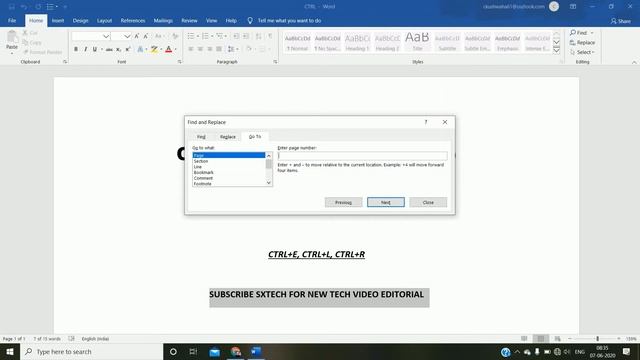The width and height of the screenshot is (640, 360).
Task: Click the Numbering list icon
Action: tap(205, 36)
